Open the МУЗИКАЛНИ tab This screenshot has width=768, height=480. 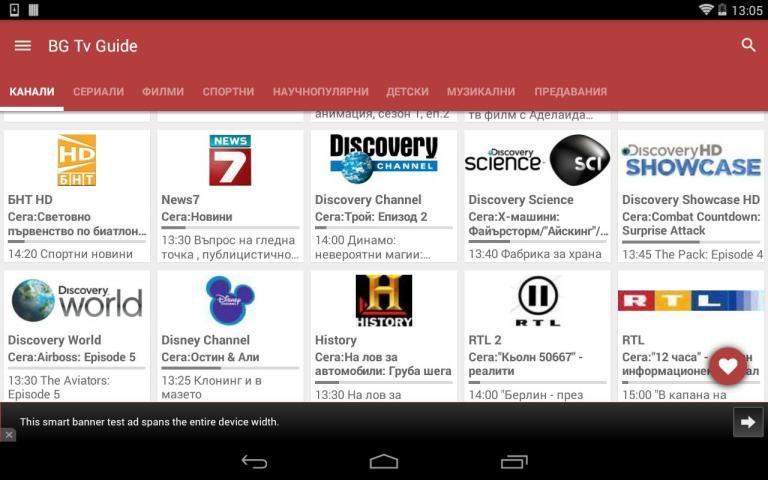(x=481, y=92)
